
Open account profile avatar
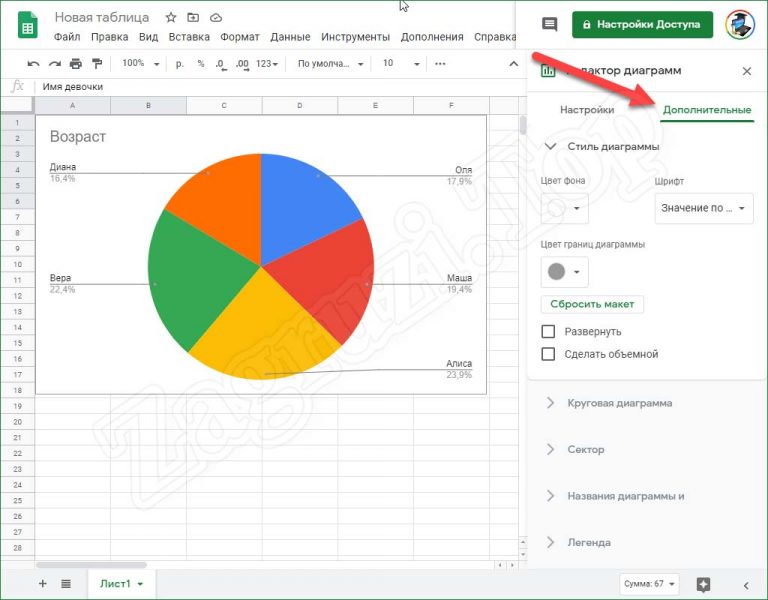tap(740, 24)
